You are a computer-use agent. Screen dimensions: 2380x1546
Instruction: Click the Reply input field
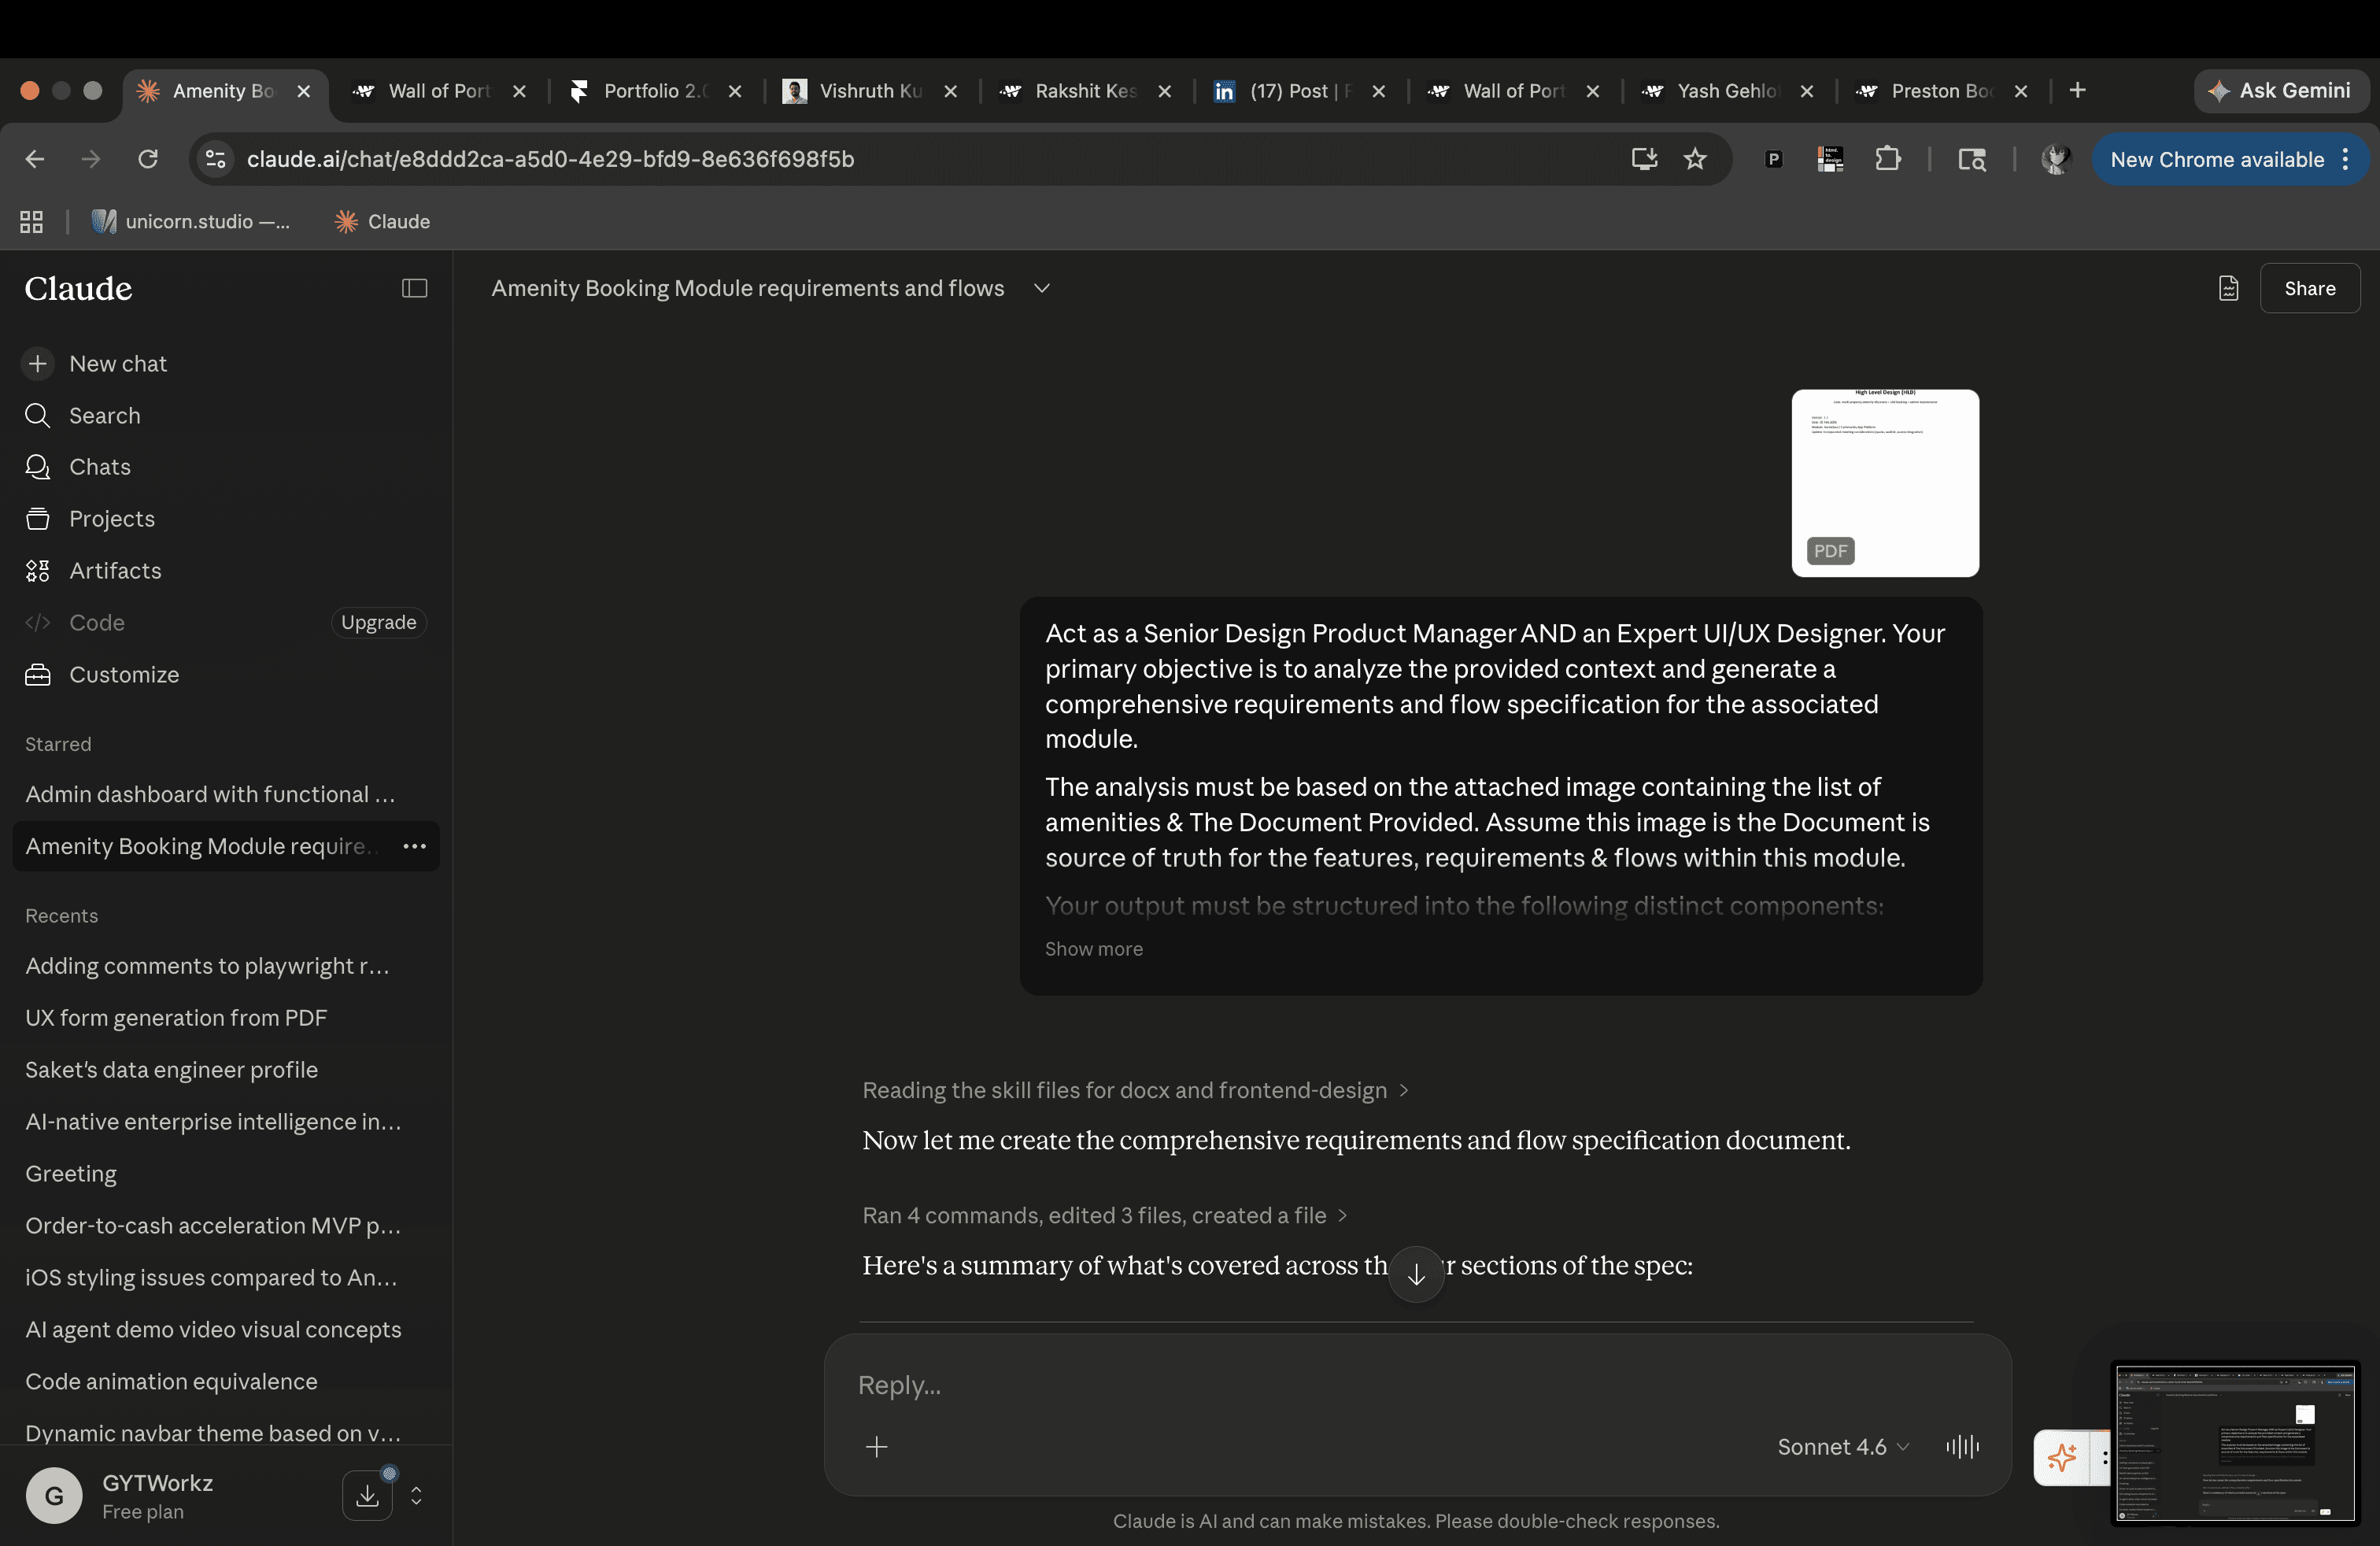pyautogui.click(x=1300, y=1385)
